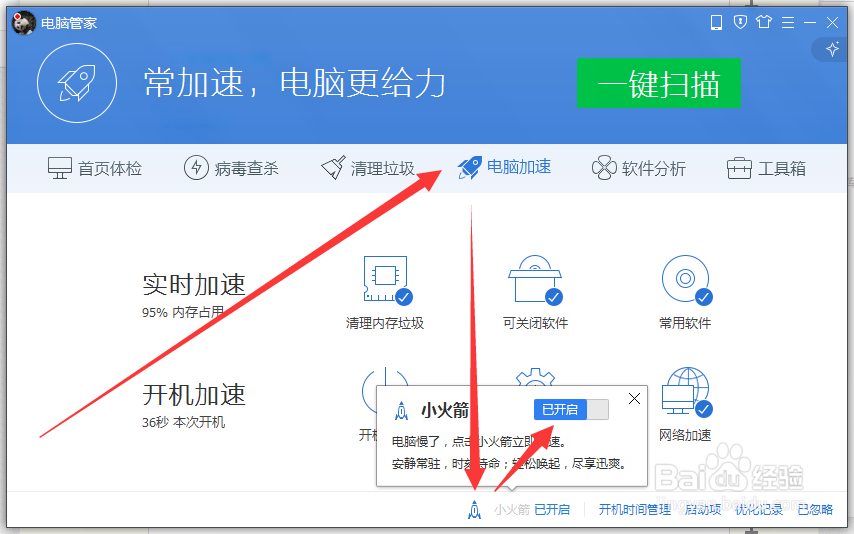
Task: Open the 优化记录 link
Action: [759, 509]
